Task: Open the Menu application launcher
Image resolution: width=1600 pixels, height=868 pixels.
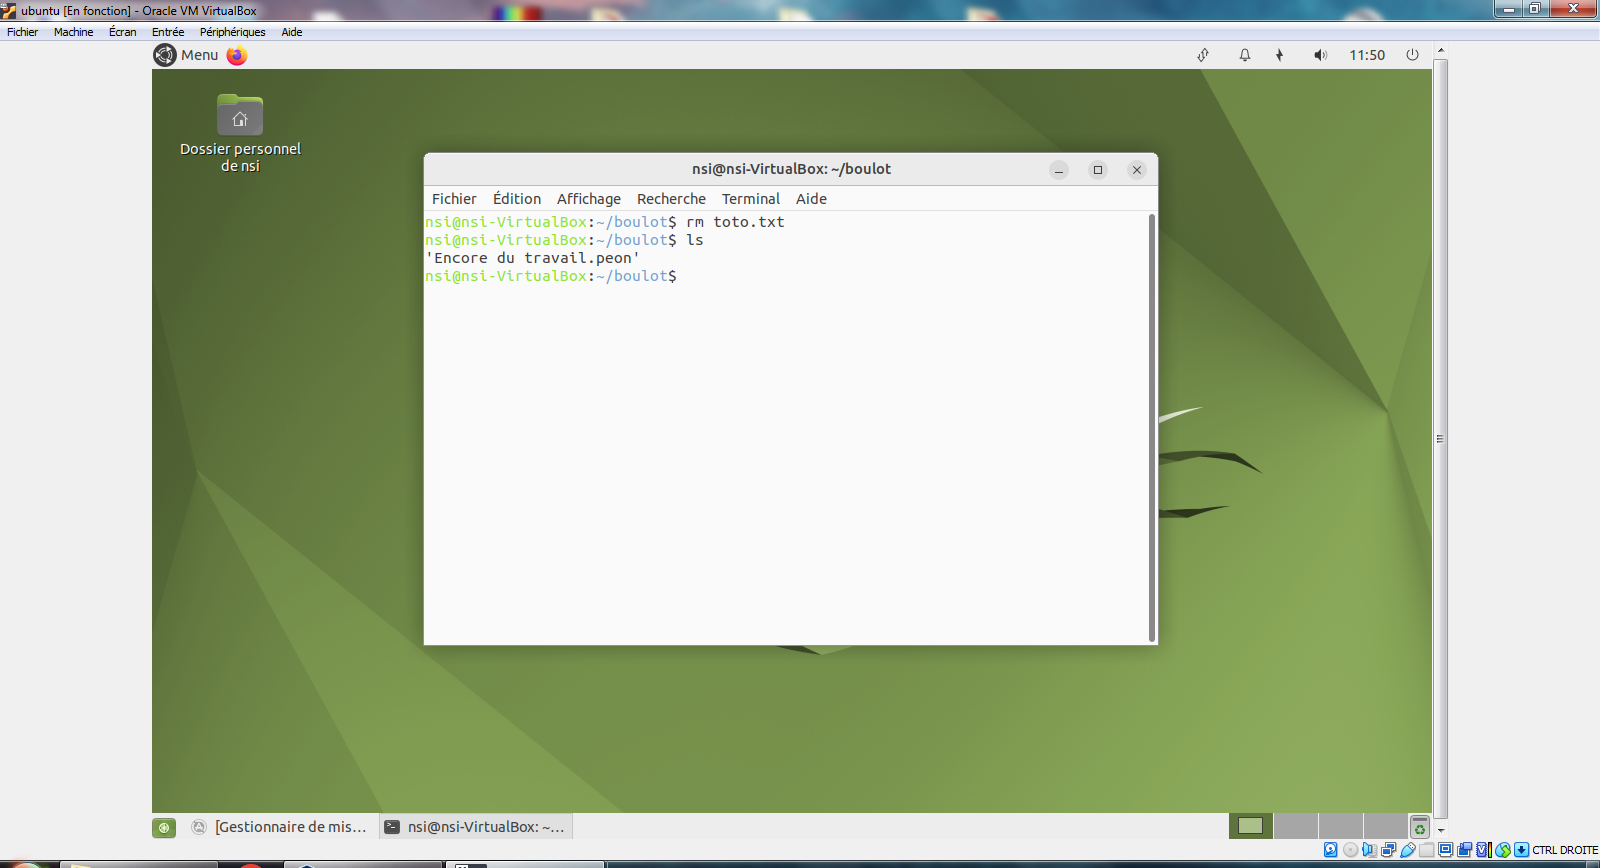Action: pos(187,55)
